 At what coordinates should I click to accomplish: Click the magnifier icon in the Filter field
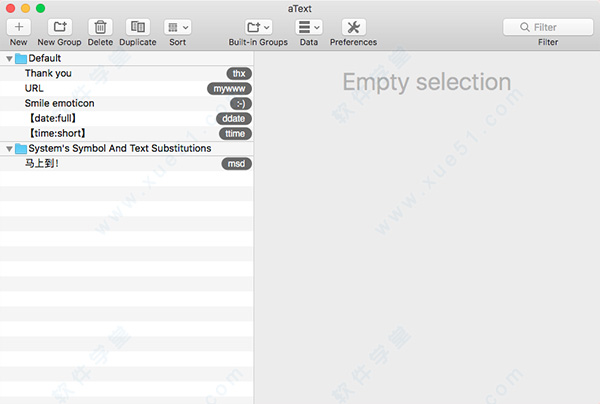[525, 27]
